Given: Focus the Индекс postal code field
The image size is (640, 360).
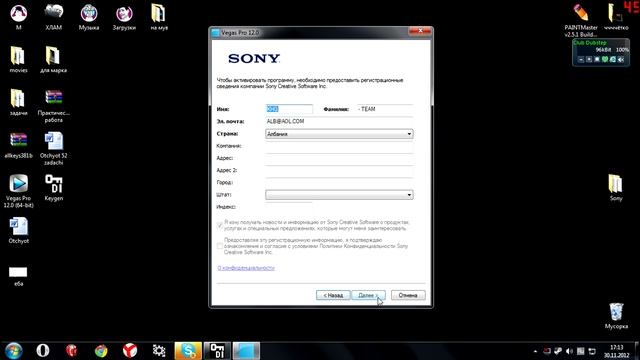Looking at the screenshot, I should [x=289, y=207].
